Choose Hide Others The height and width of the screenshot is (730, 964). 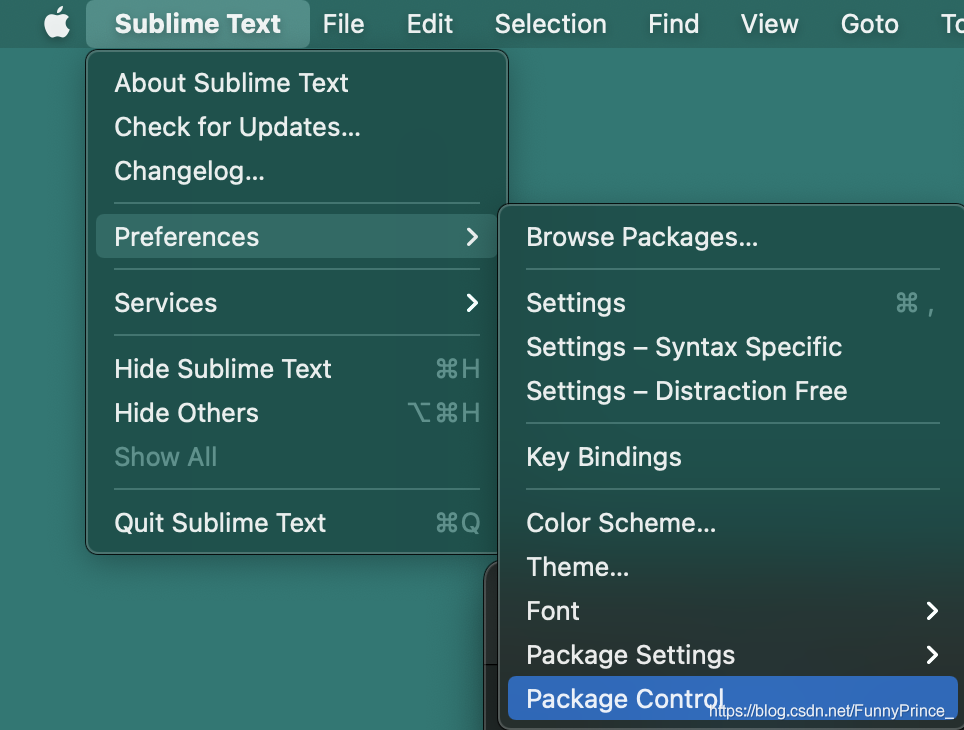(x=297, y=413)
